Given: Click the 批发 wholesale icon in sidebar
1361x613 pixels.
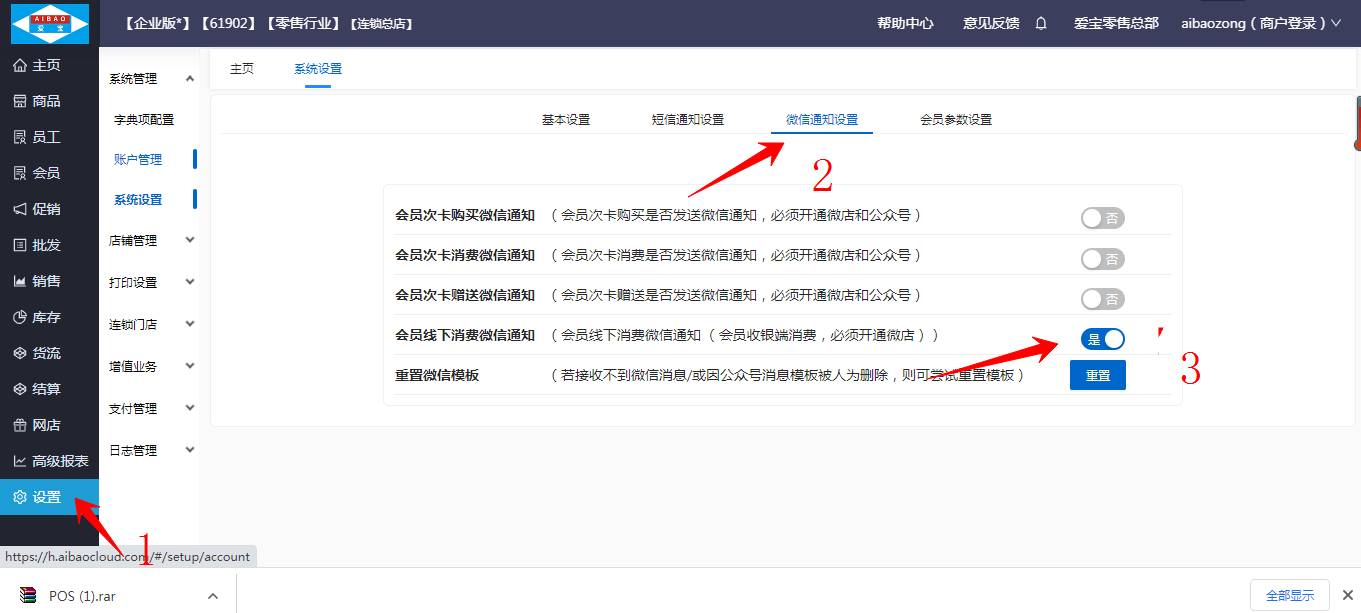Looking at the screenshot, I should pyautogui.click(x=19, y=245).
